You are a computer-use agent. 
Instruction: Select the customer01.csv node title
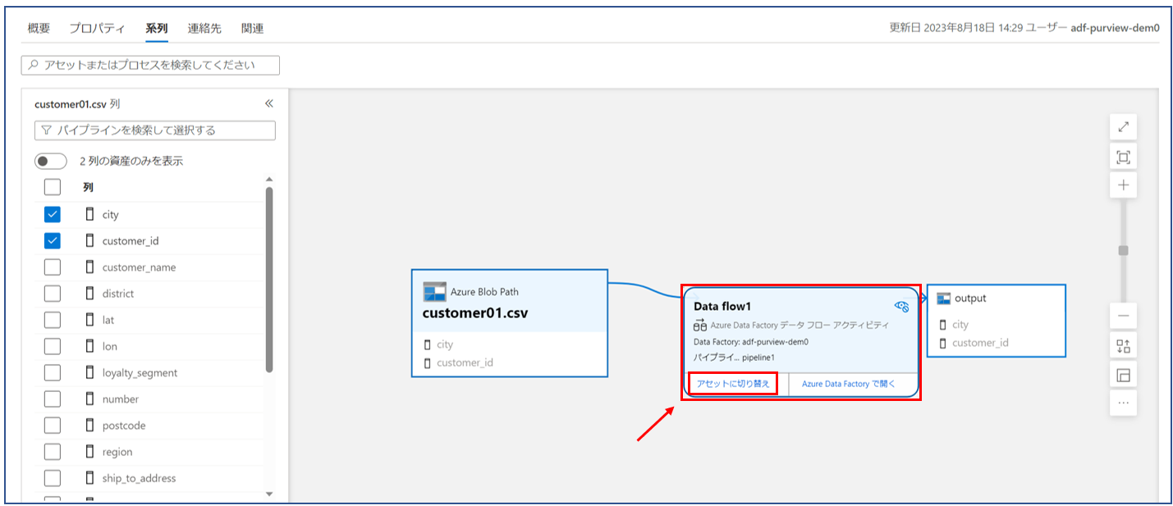(x=476, y=313)
